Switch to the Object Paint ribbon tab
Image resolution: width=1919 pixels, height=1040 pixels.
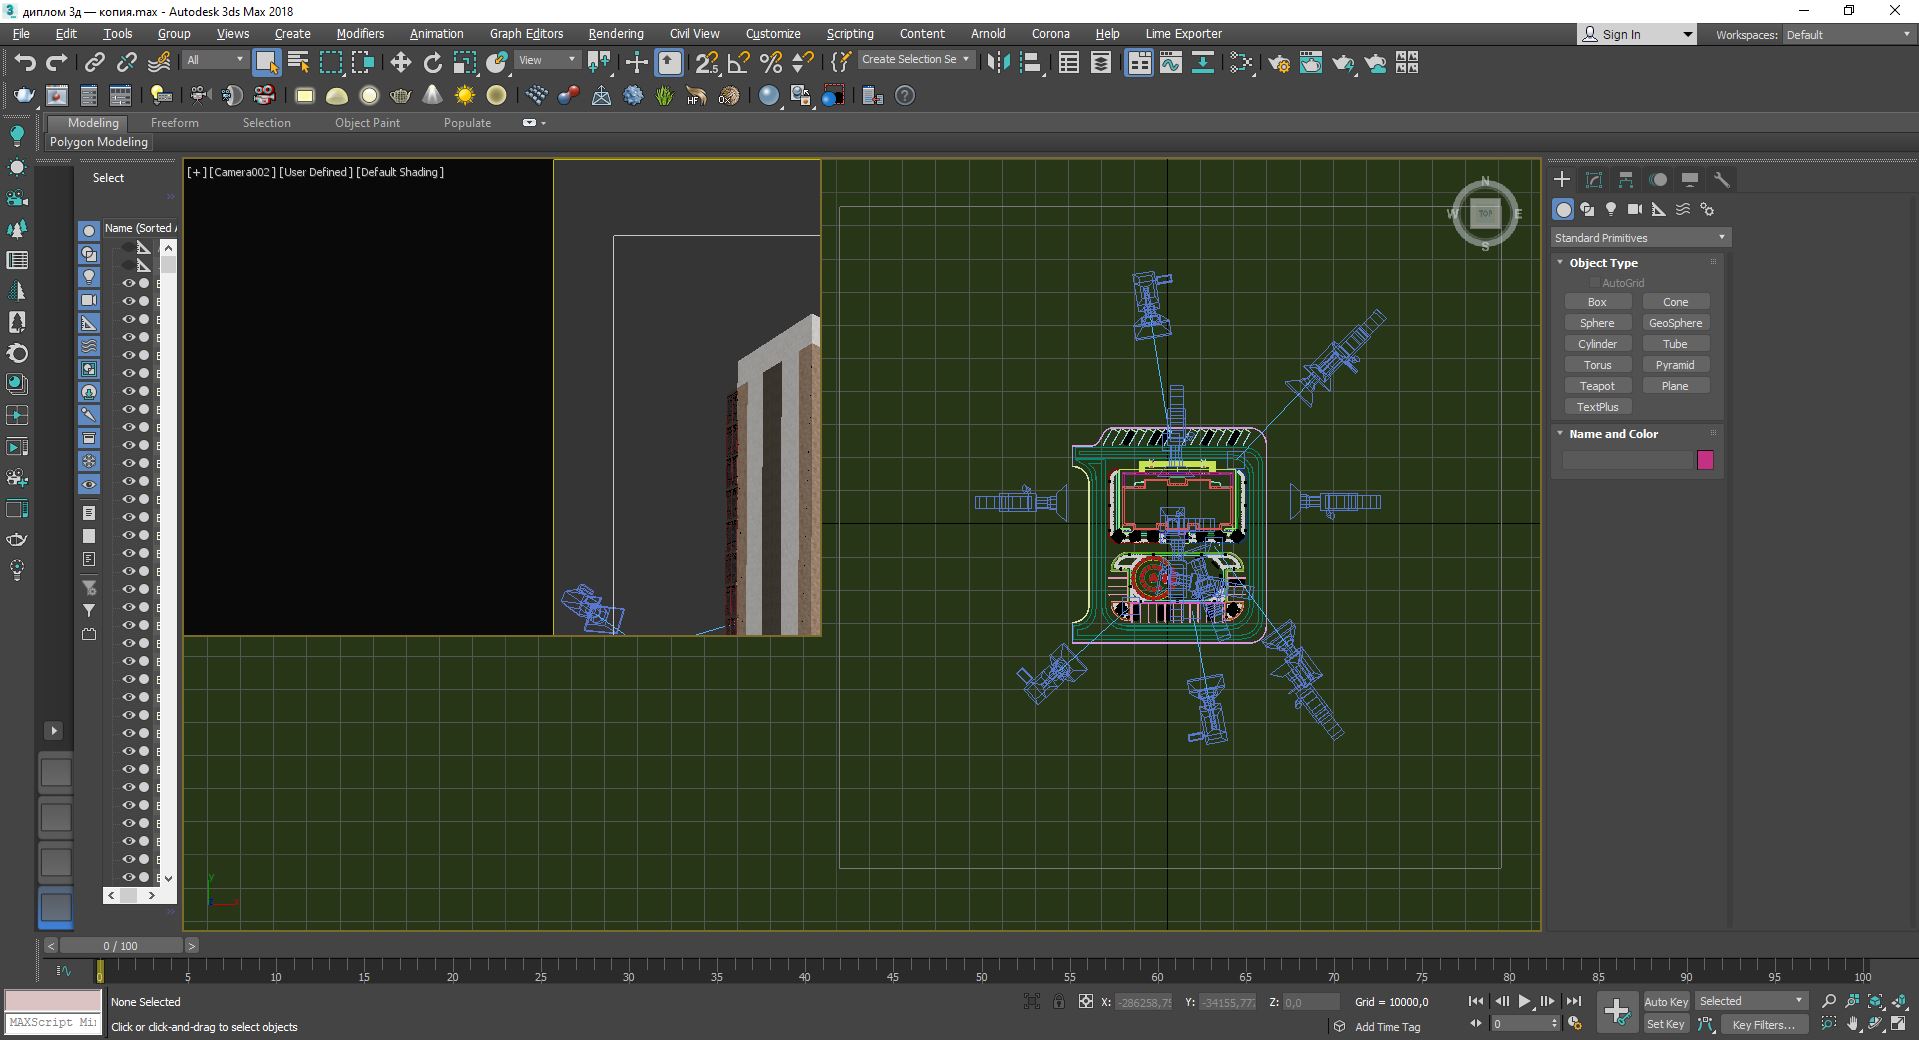(367, 123)
